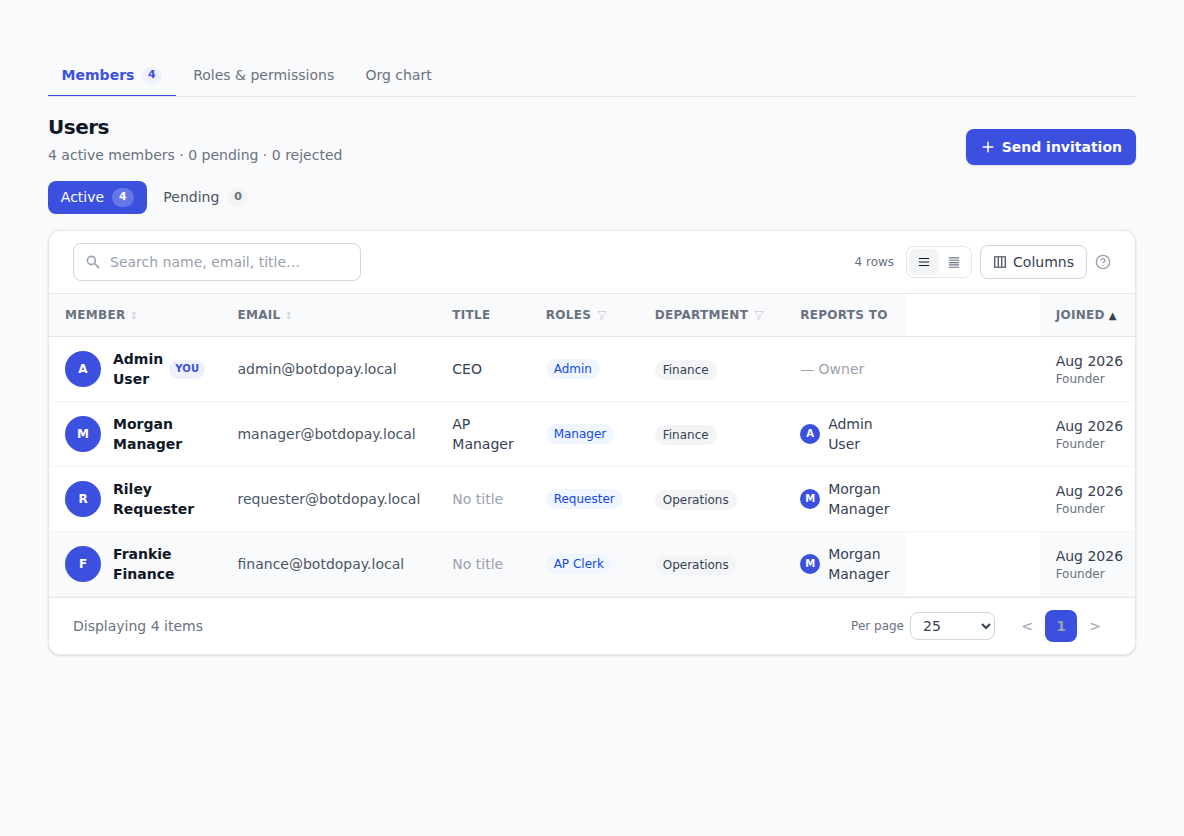1184x836 pixels.
Task: Click Riley Requester's avatar icon
Action: 83,499
